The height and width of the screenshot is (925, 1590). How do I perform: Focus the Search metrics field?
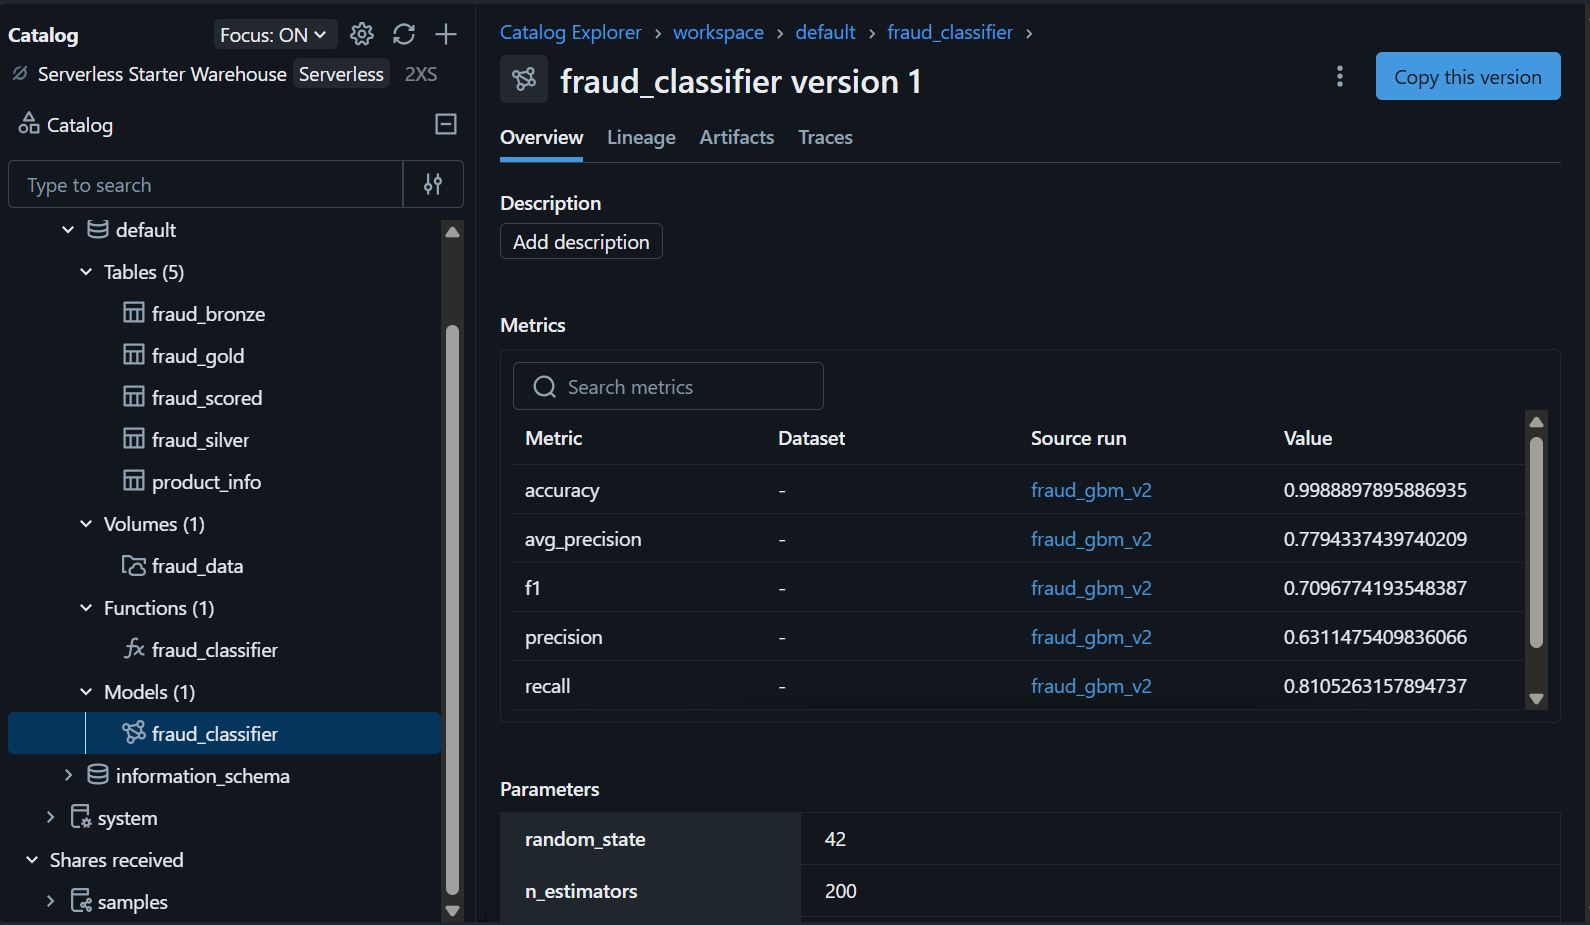click(668, 386)
